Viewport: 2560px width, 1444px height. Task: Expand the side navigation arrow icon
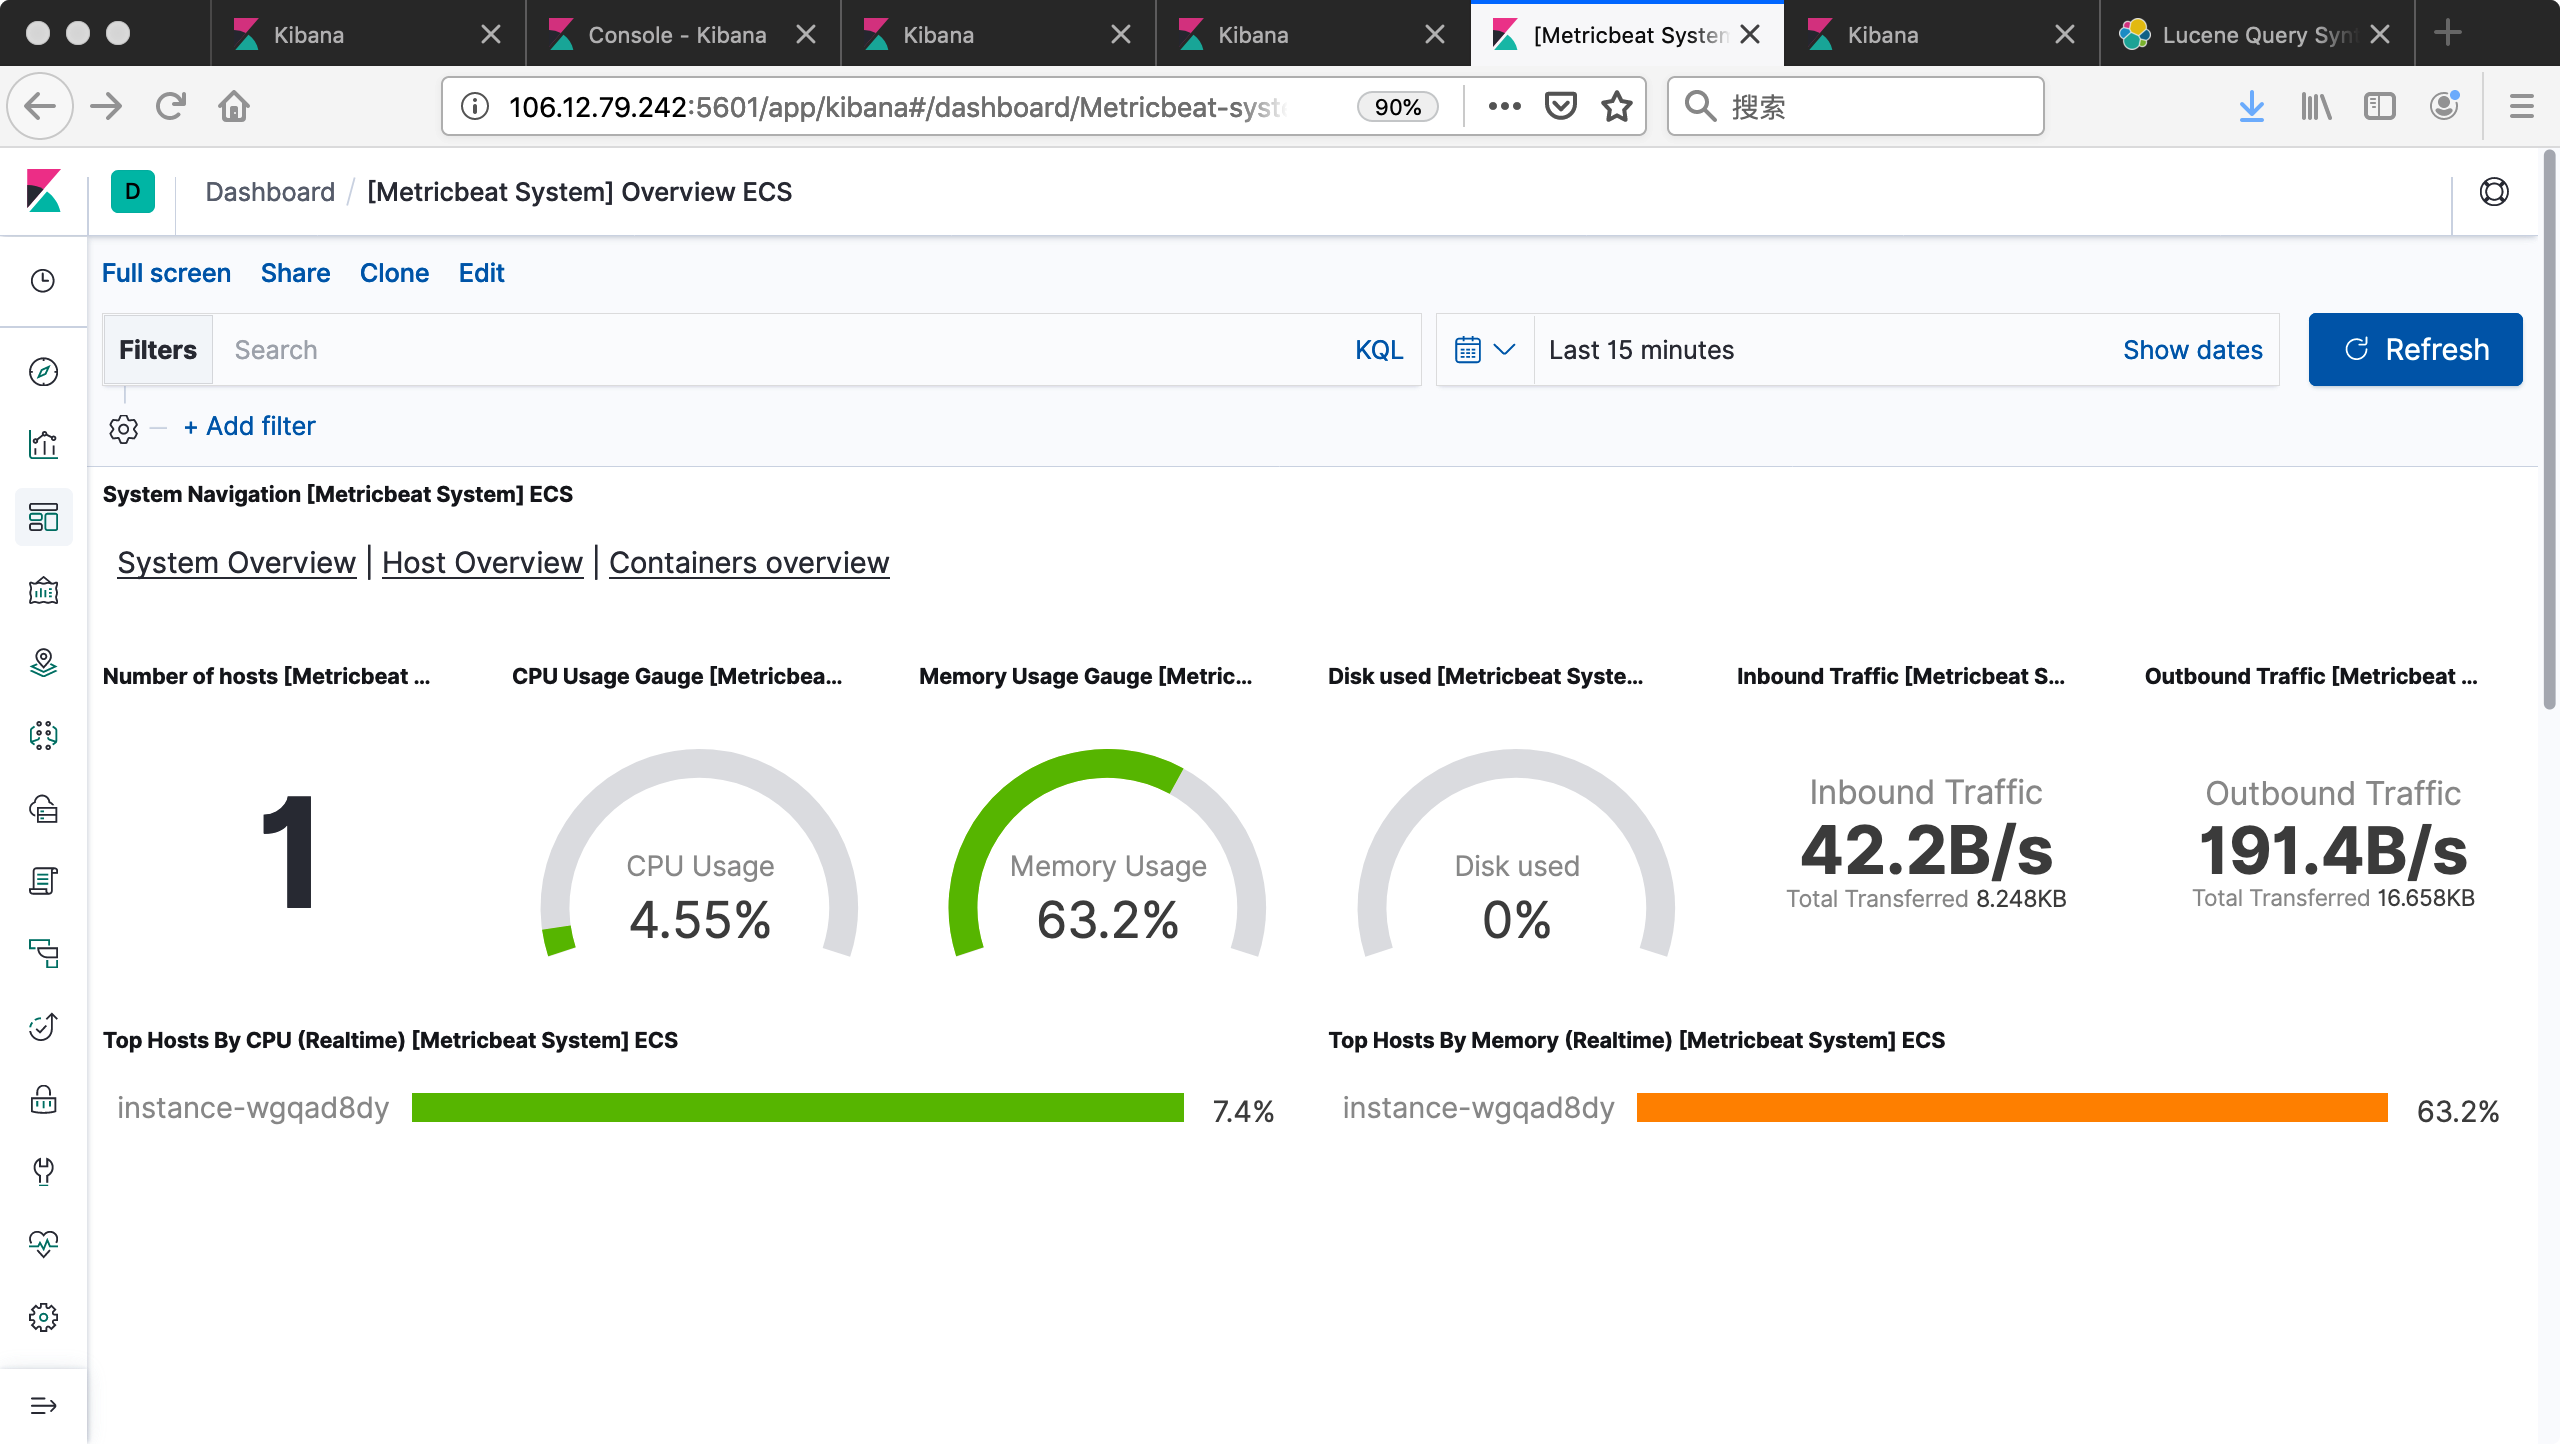tap(43, 1406)
